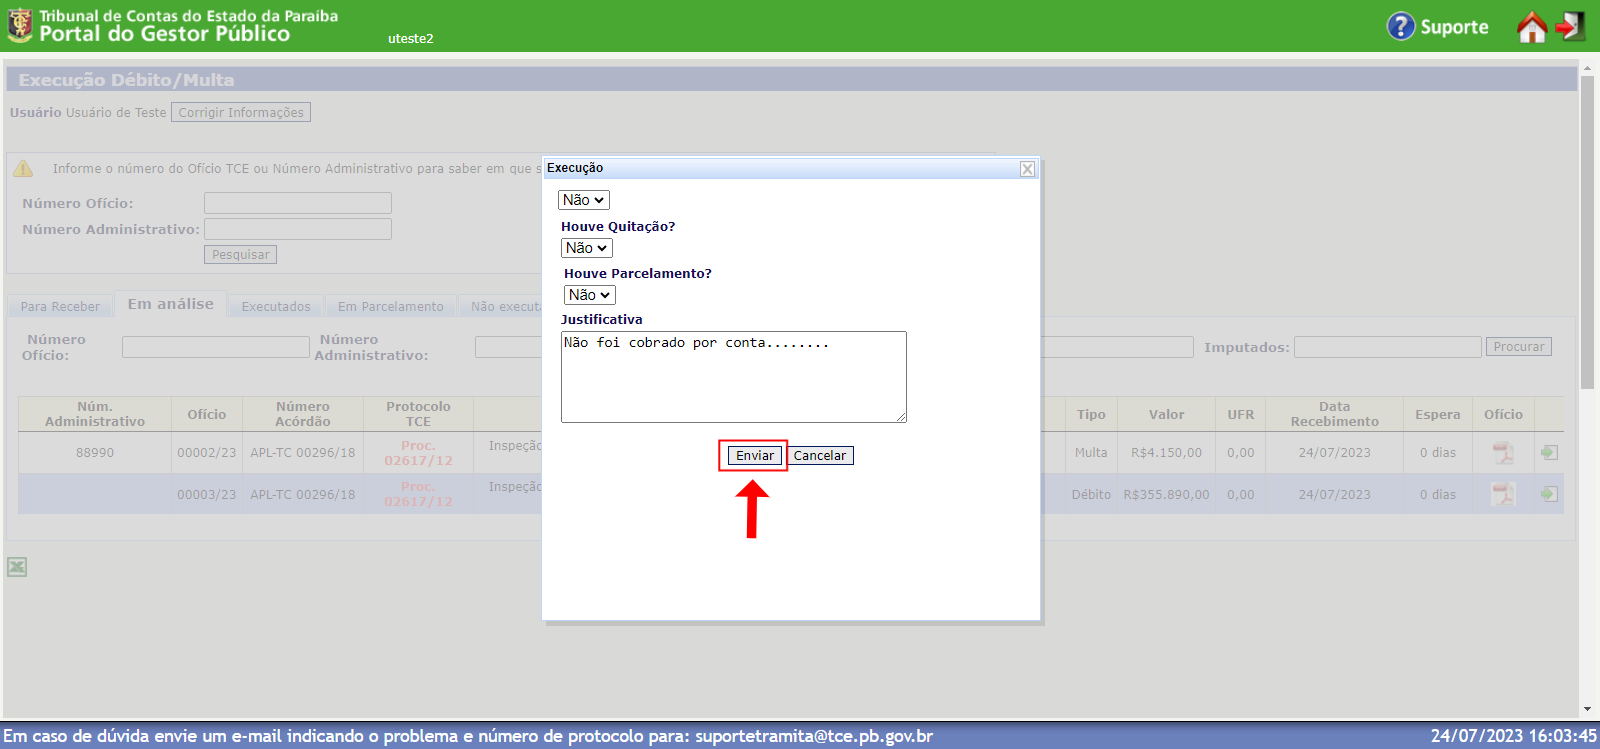Switch to Não executados tab
The image size is (1600, 749).
(x=500, y=306)
